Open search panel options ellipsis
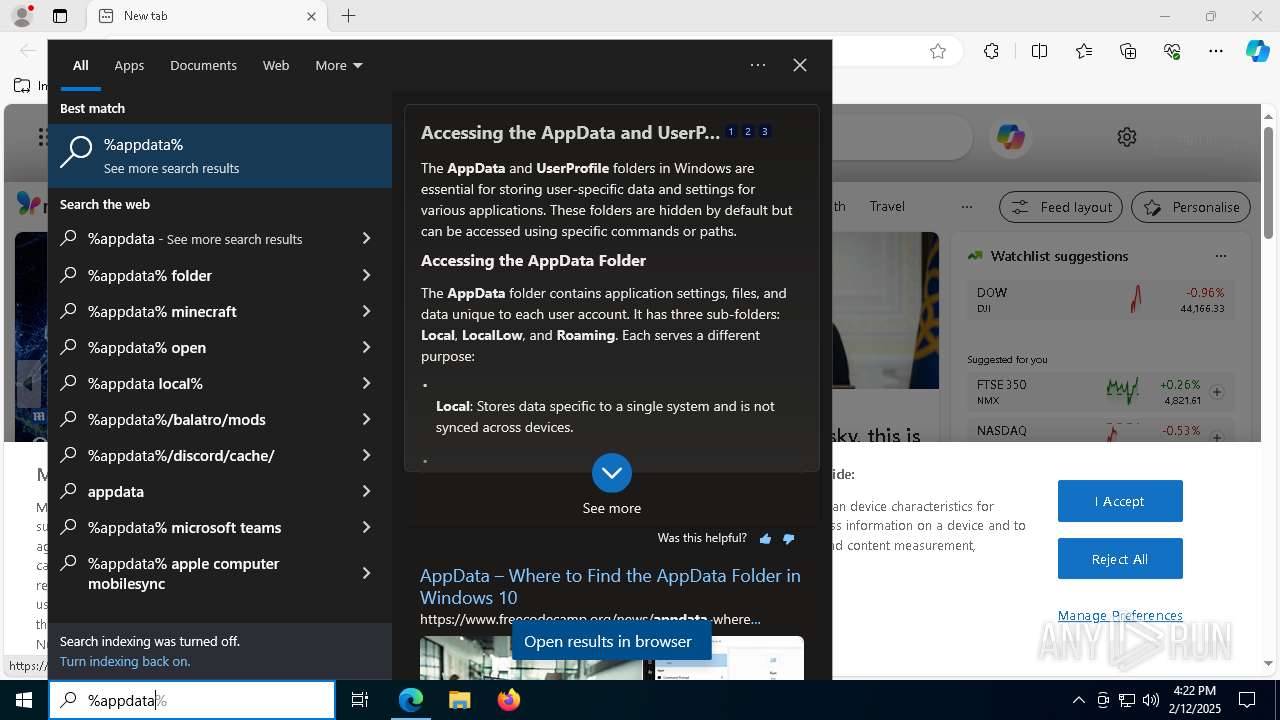The height and width of the screenshot is (720, 1280). tap(758, 65)
